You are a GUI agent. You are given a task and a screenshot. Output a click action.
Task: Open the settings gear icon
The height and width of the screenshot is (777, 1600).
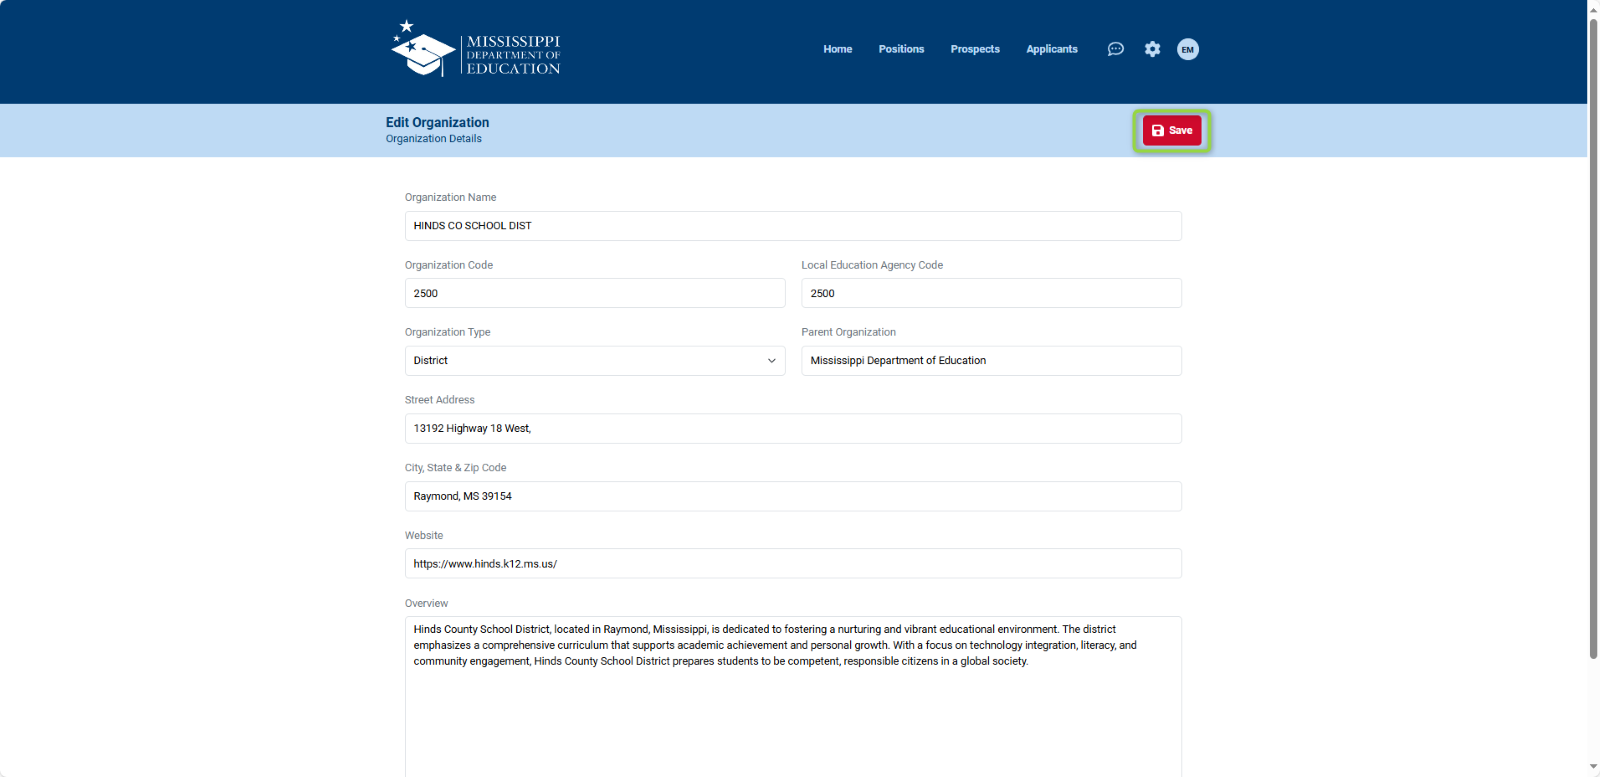pos(1153,49)
